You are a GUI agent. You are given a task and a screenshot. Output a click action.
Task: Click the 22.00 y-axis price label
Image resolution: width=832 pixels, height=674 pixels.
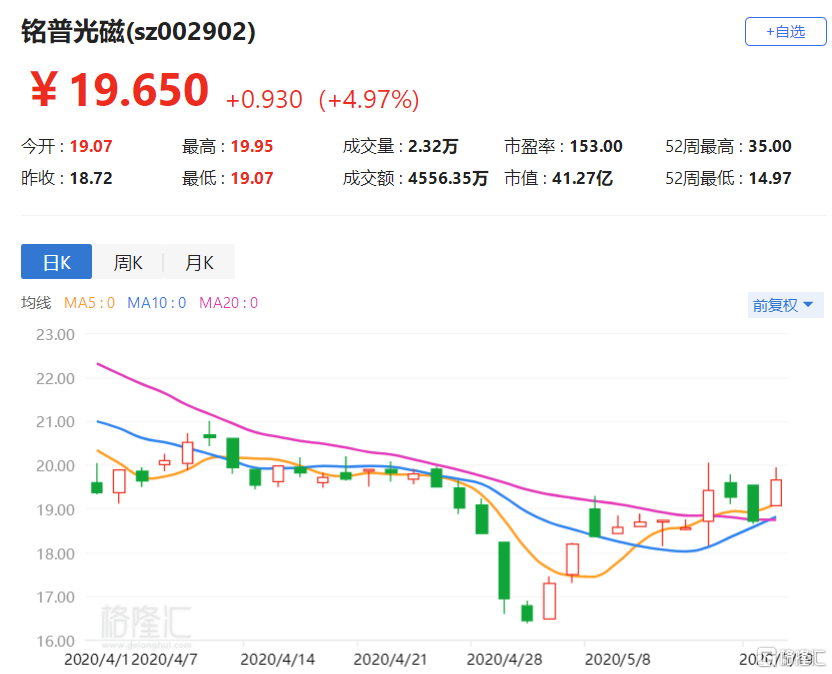pyautogui.click(x=55, y=379)
